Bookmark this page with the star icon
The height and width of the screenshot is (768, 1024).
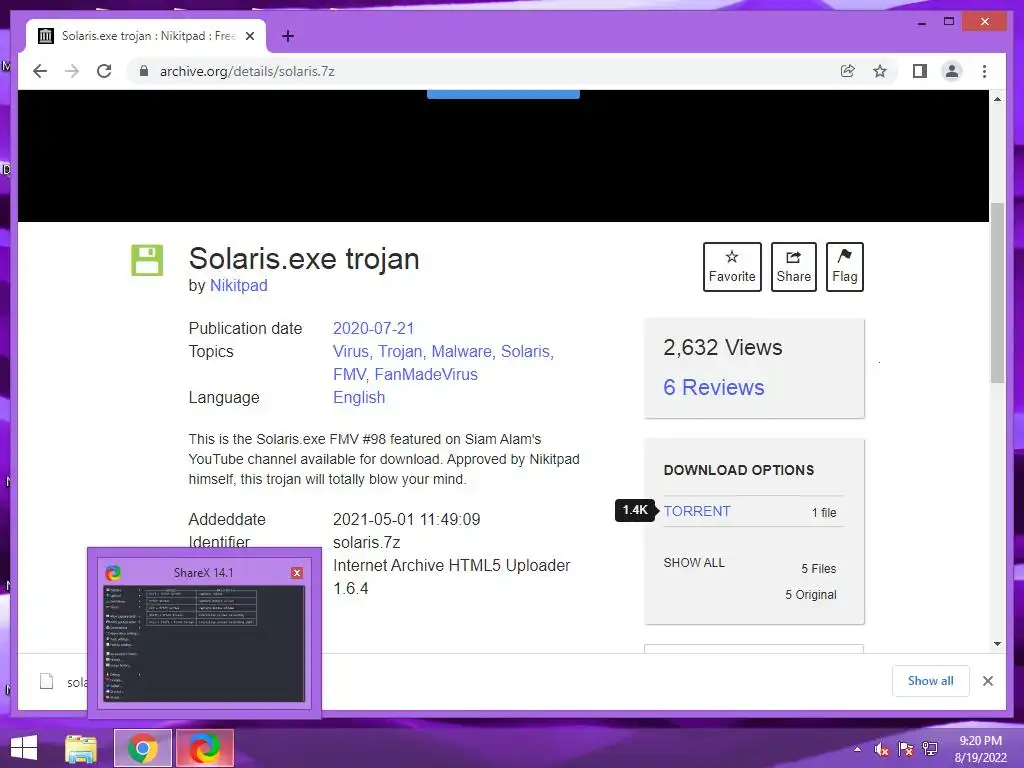tap(880, 71)
